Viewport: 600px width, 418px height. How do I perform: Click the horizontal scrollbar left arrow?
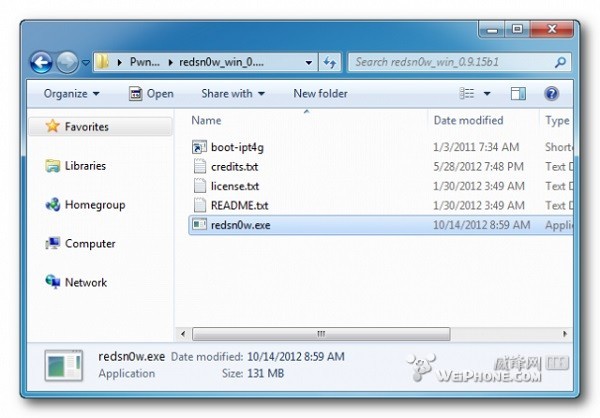[183, 334]
